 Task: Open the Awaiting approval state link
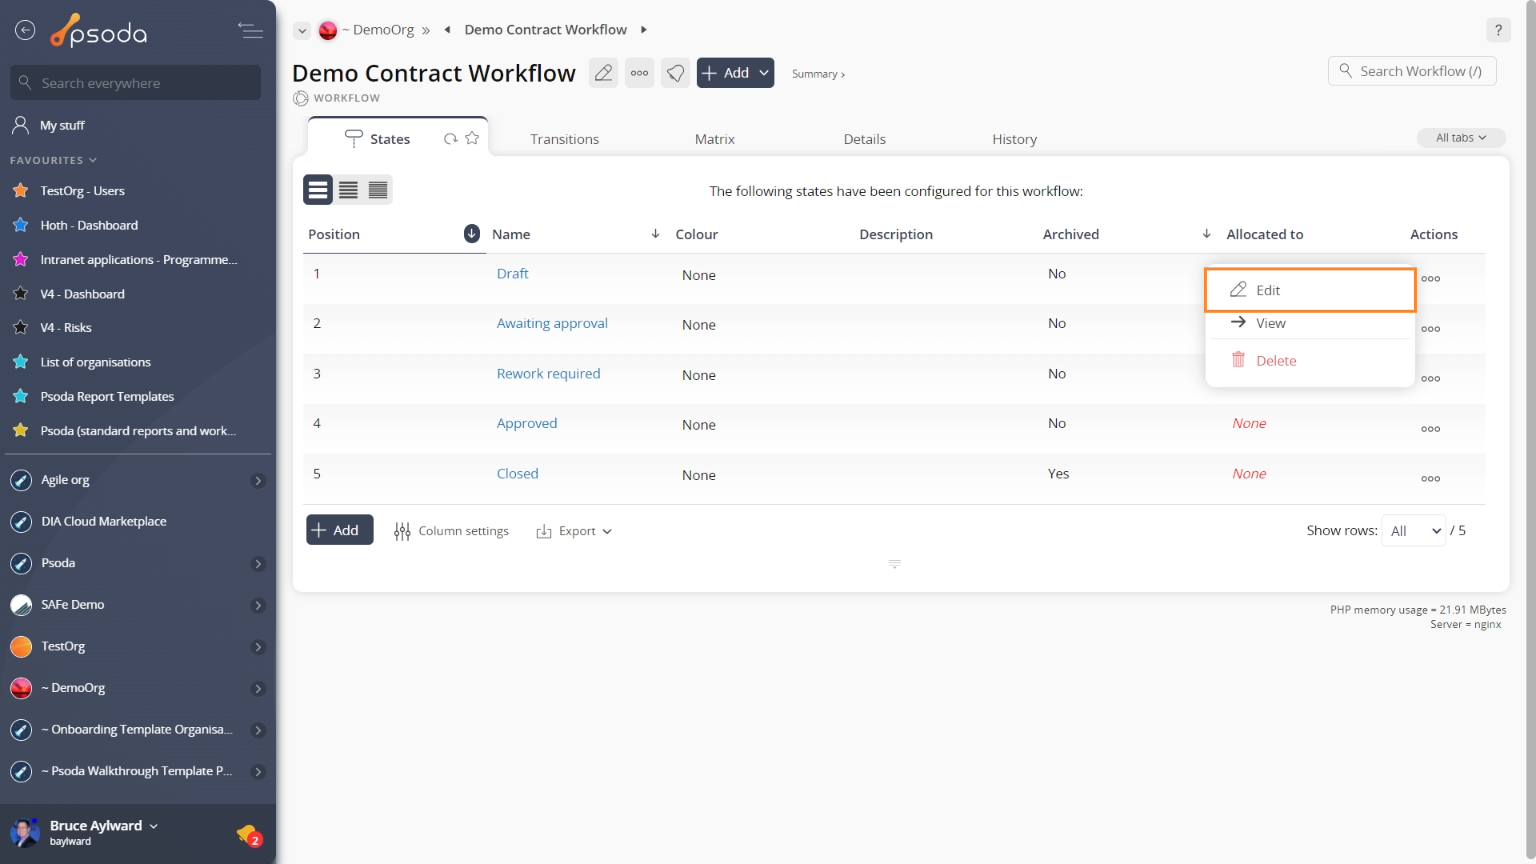552,323
